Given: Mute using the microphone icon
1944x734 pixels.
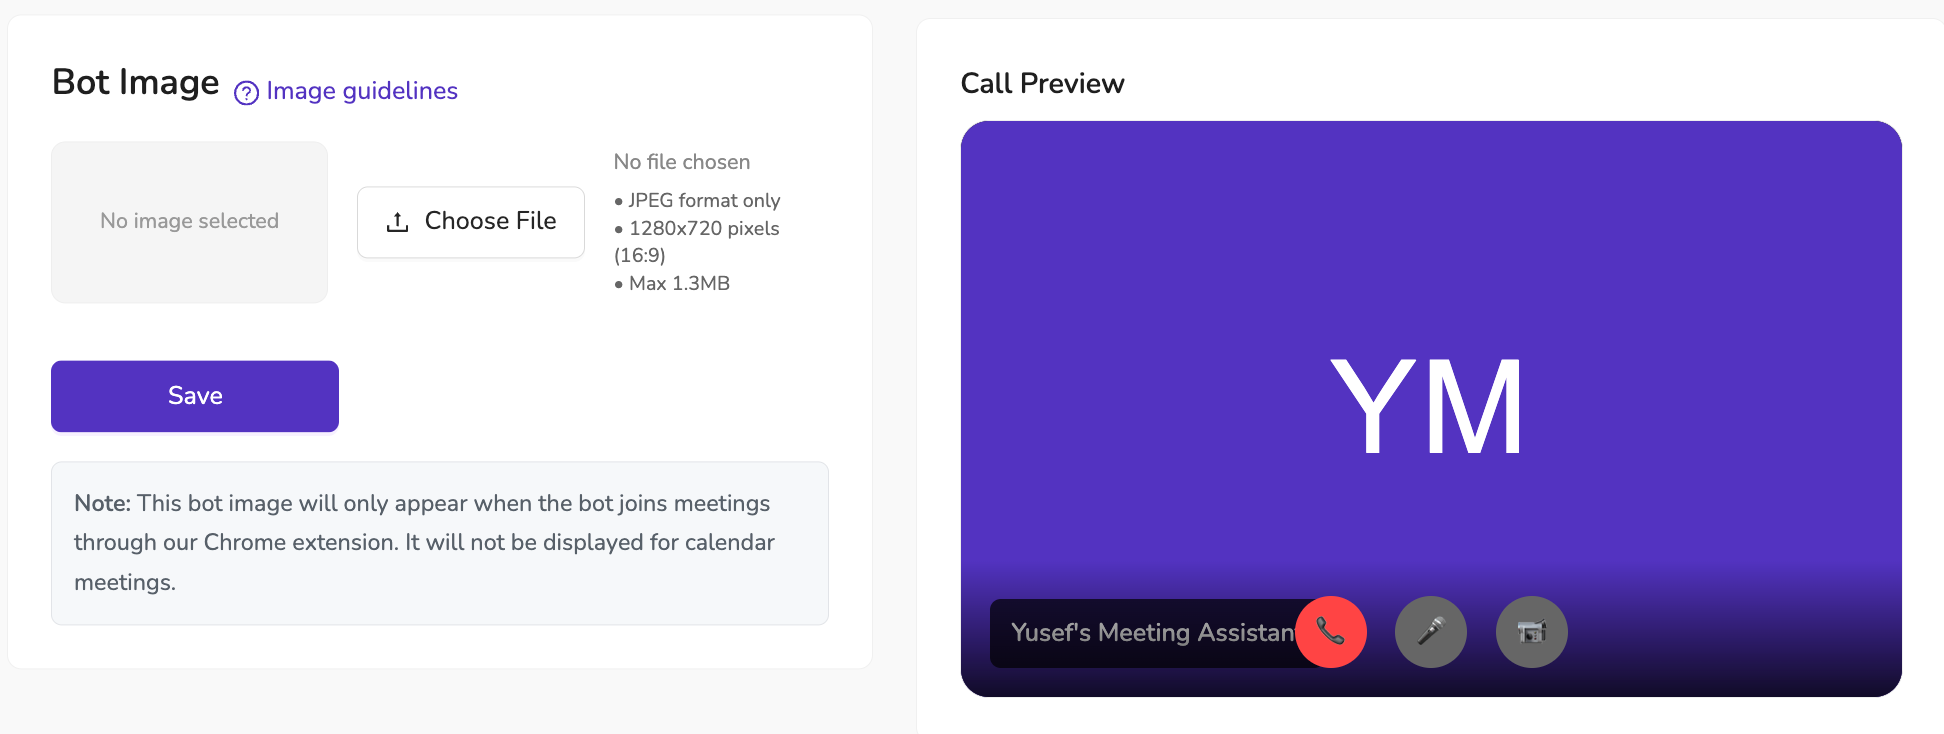Looking at the screenshot, I should [1431, 632].
